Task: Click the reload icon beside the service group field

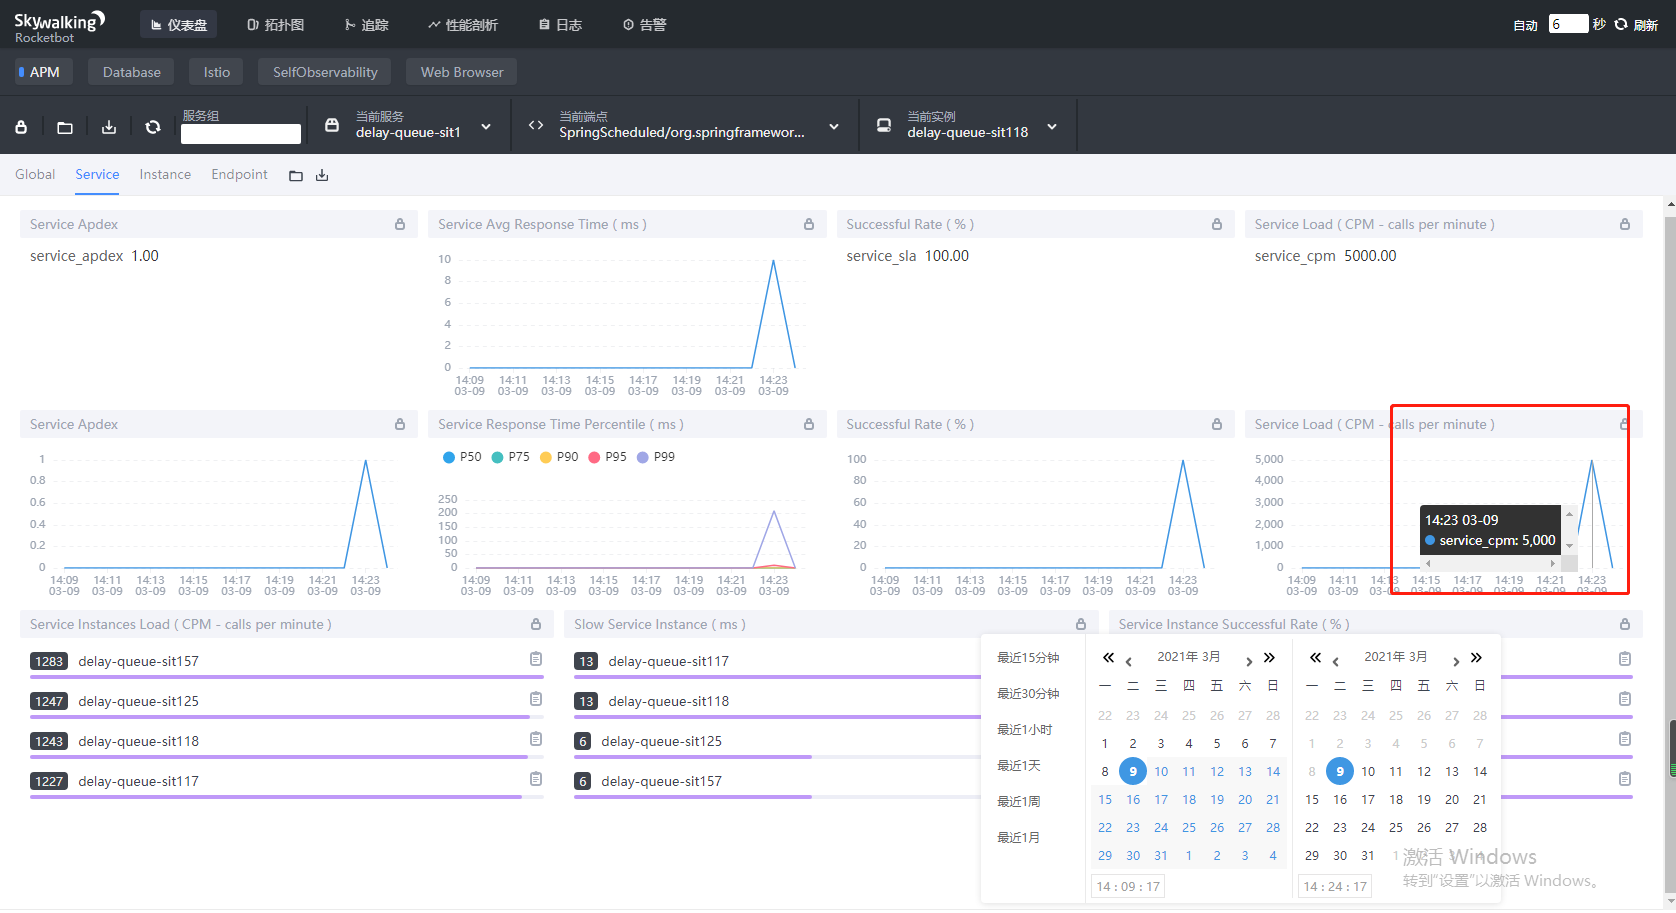Action: pos(153,127)
